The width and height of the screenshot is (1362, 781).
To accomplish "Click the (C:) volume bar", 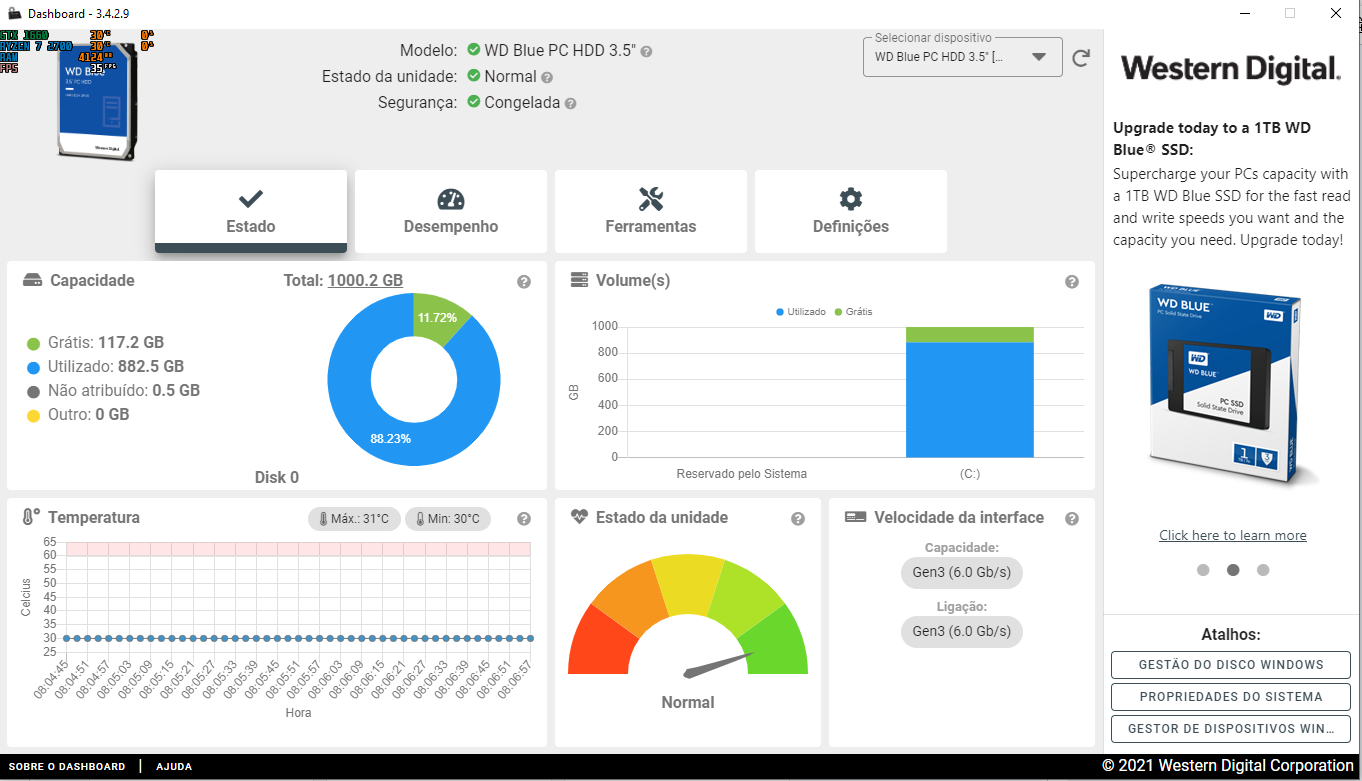I will pos(969,392).
